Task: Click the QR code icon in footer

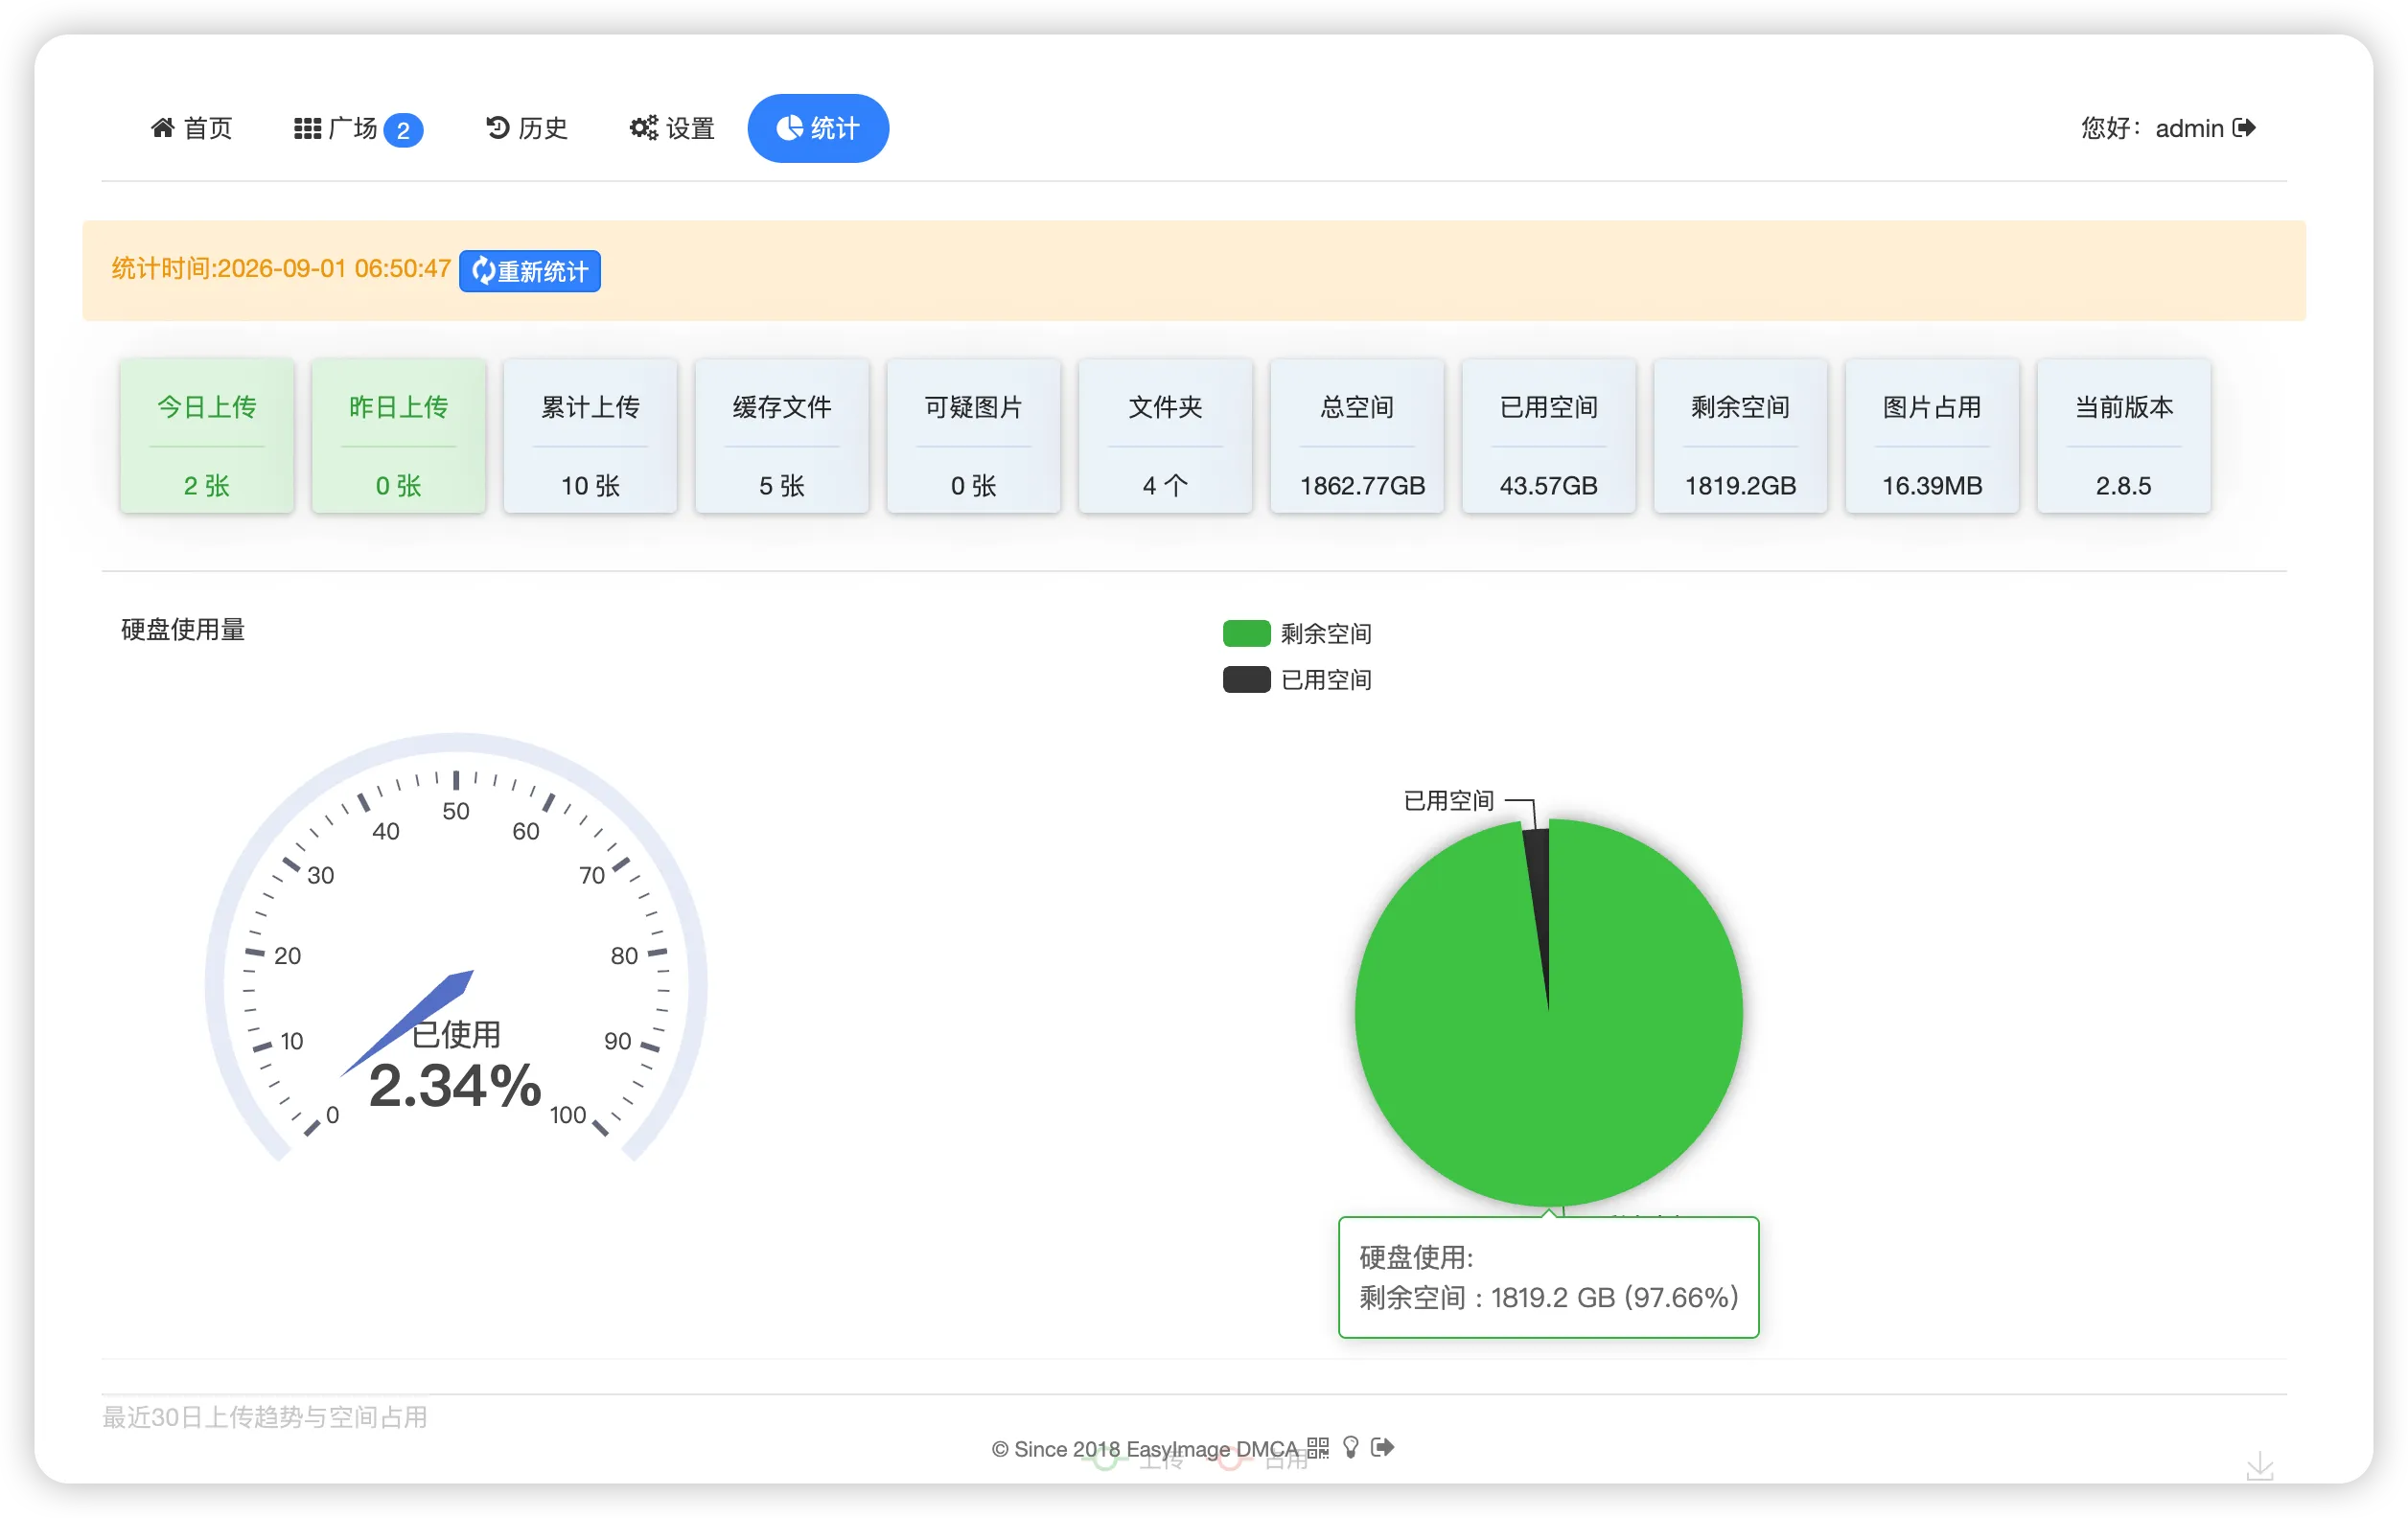Action: pyautogui.click(x=1318, y=1448)
